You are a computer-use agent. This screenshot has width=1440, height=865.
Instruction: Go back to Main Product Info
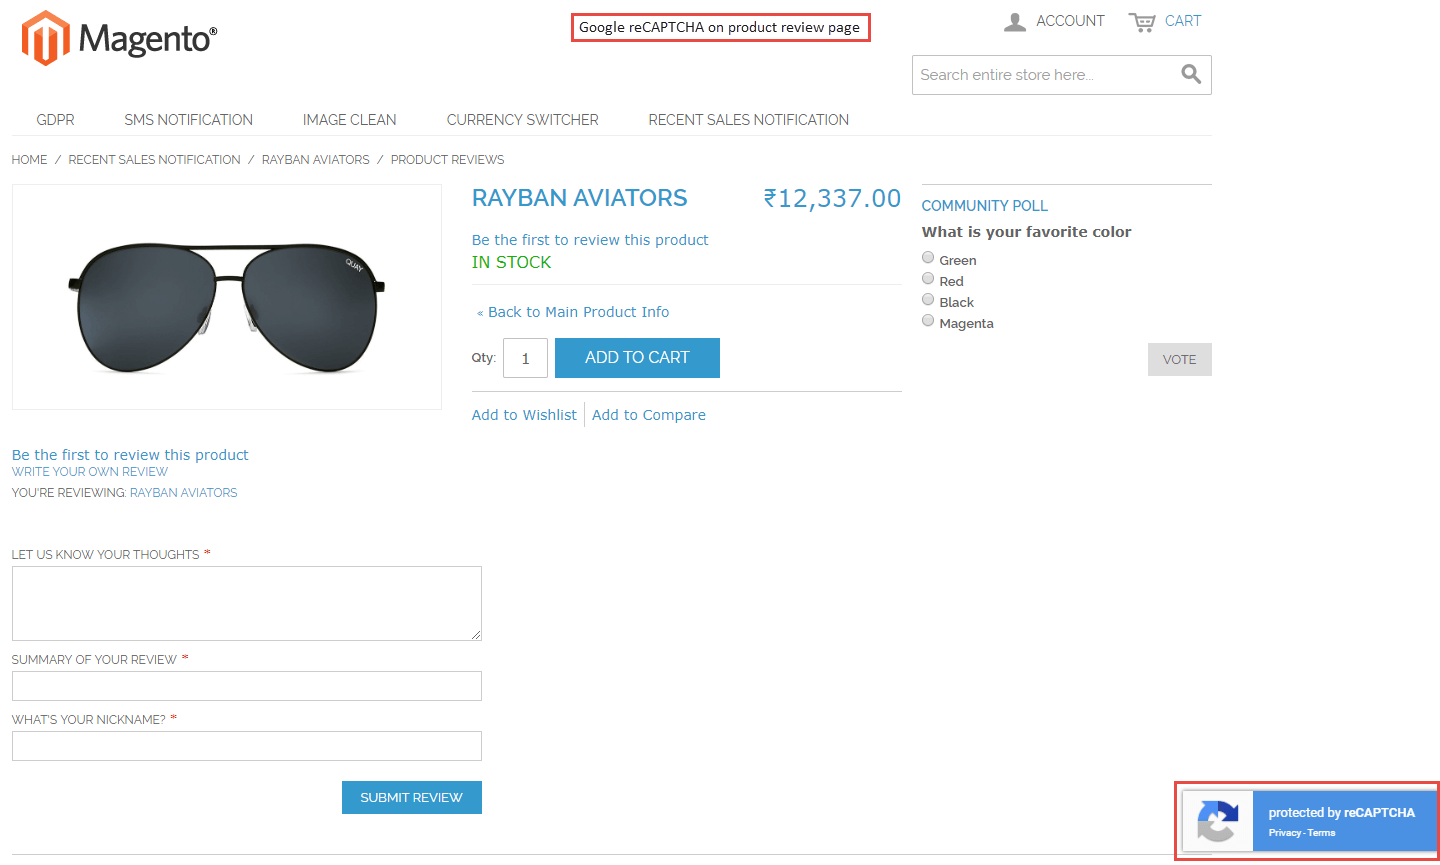click(578, 312)
